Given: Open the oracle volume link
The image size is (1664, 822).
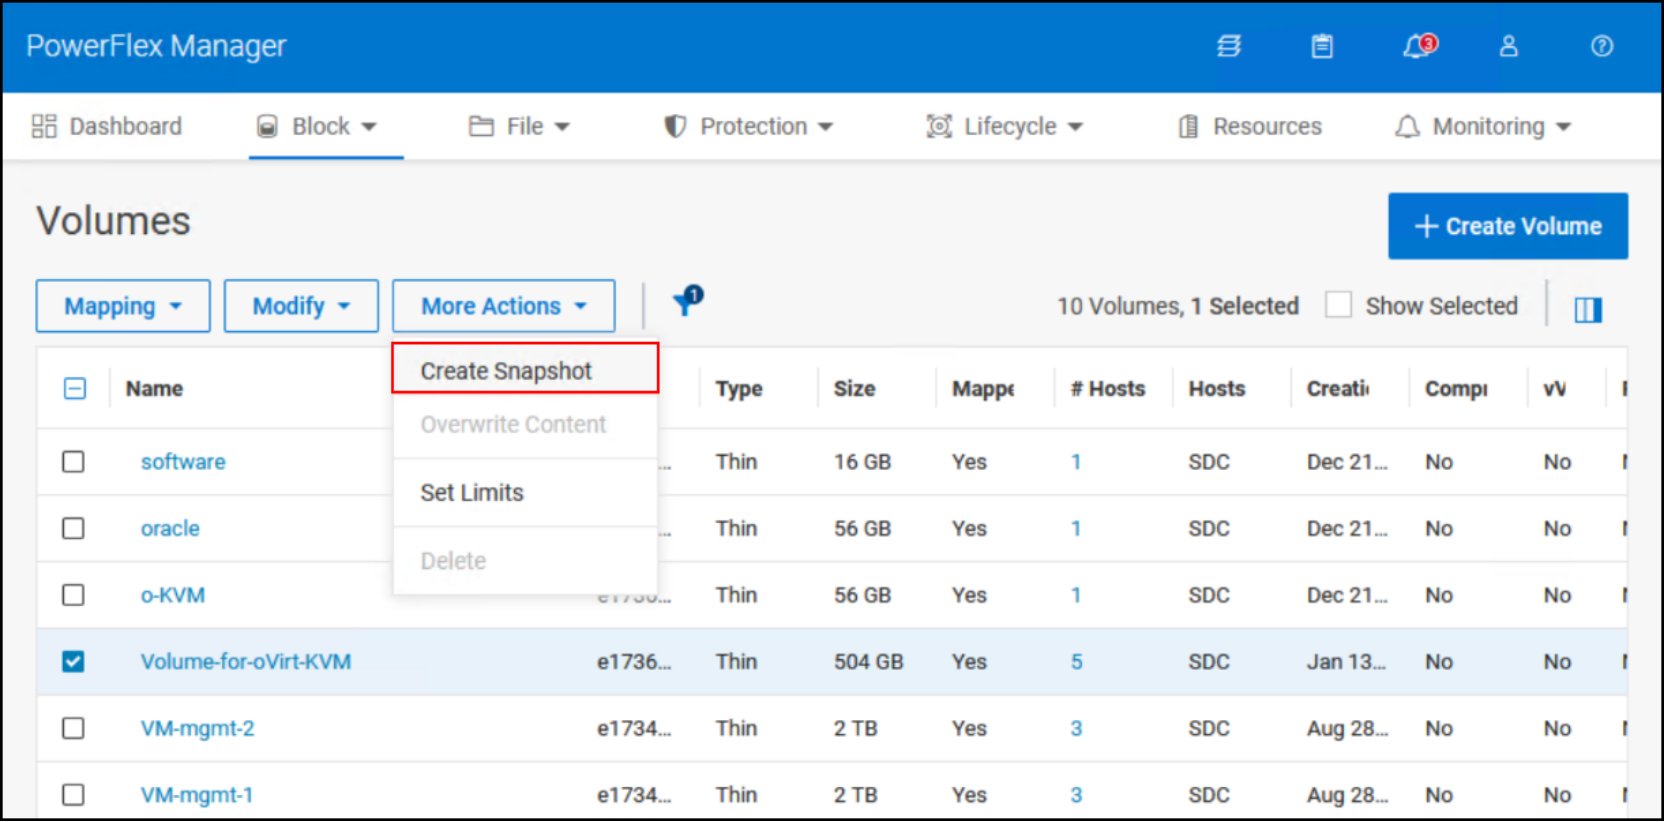Looking at the screenshot, I should pyautogui.click(x=170, y=528).
